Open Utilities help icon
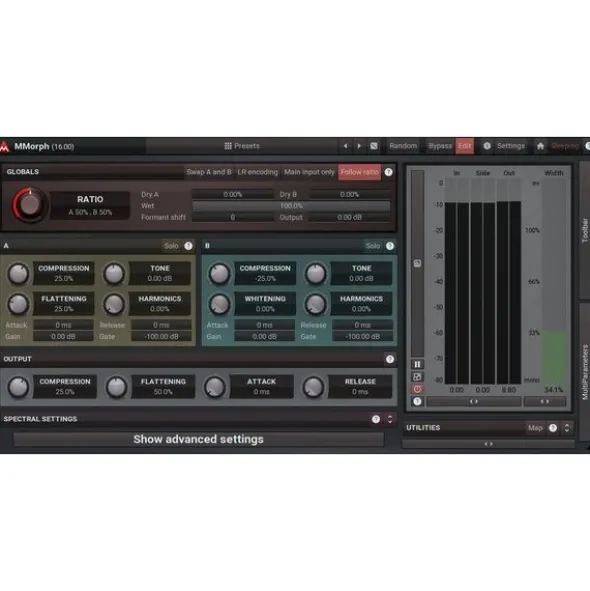 [x=553, y=428]
